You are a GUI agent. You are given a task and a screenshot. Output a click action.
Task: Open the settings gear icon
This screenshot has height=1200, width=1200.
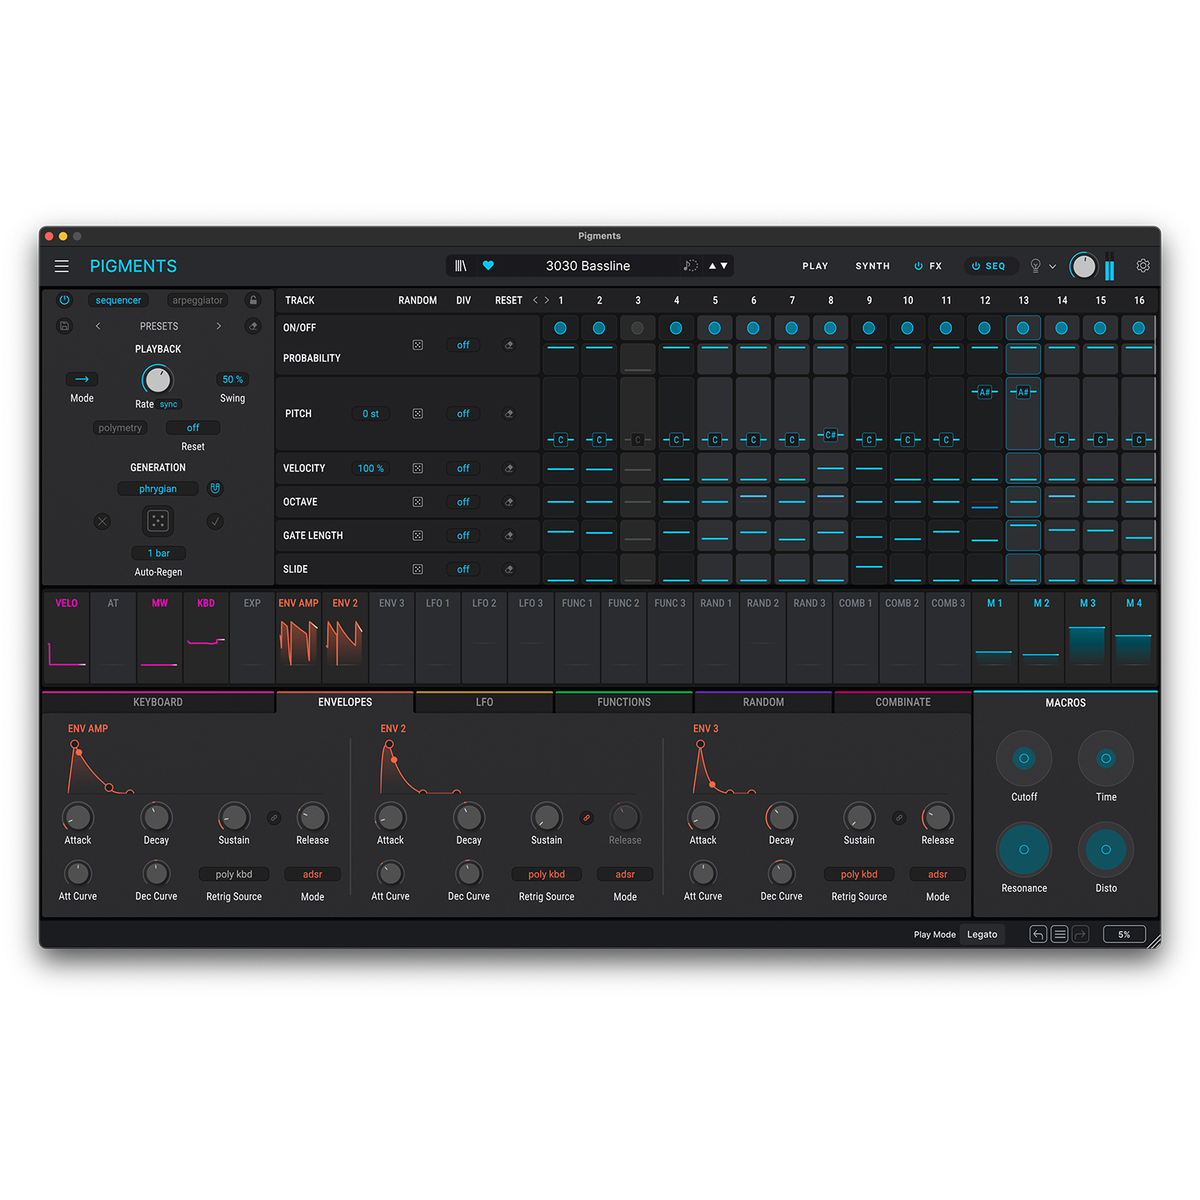1143,266
